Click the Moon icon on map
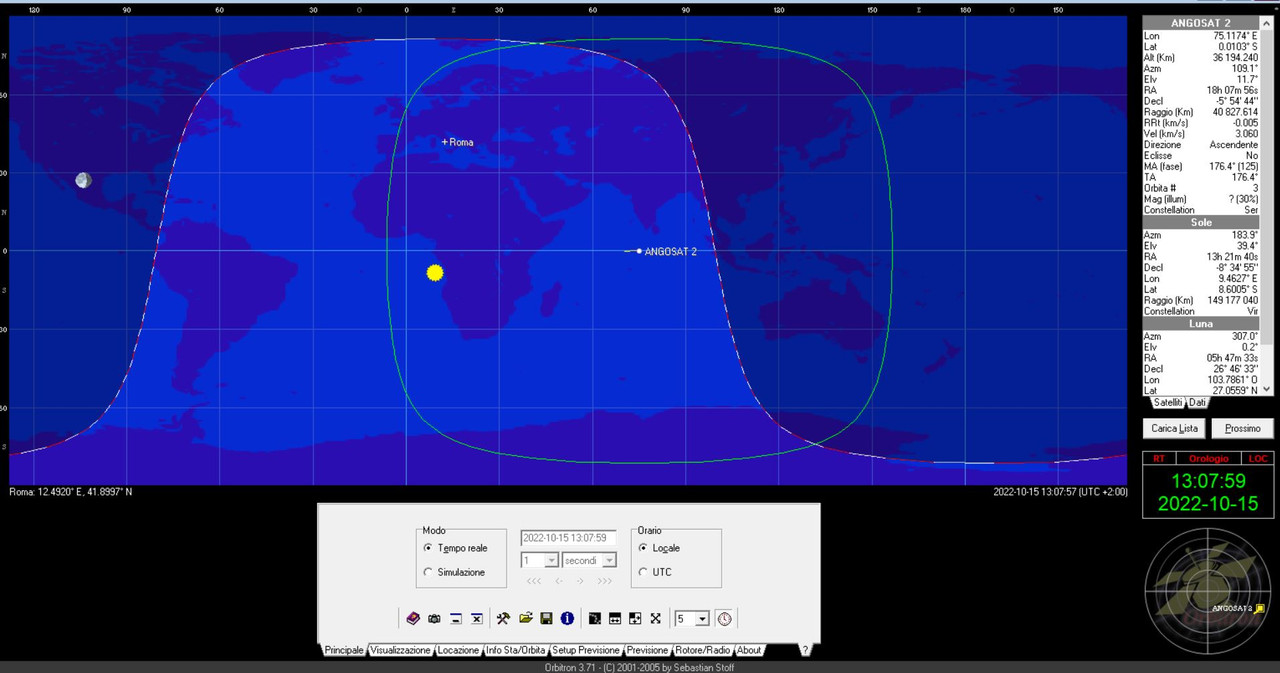 tap(83, 180)
